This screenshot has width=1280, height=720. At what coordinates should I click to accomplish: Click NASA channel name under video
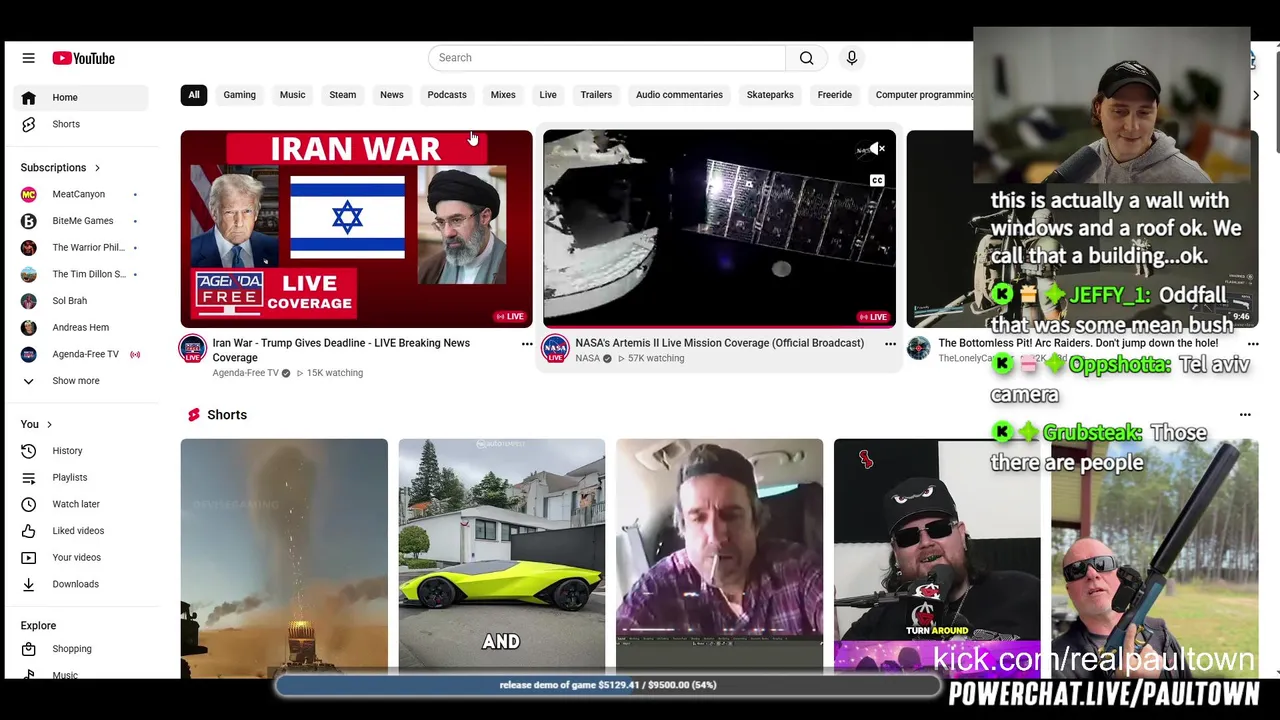click(x=587, y=358)
